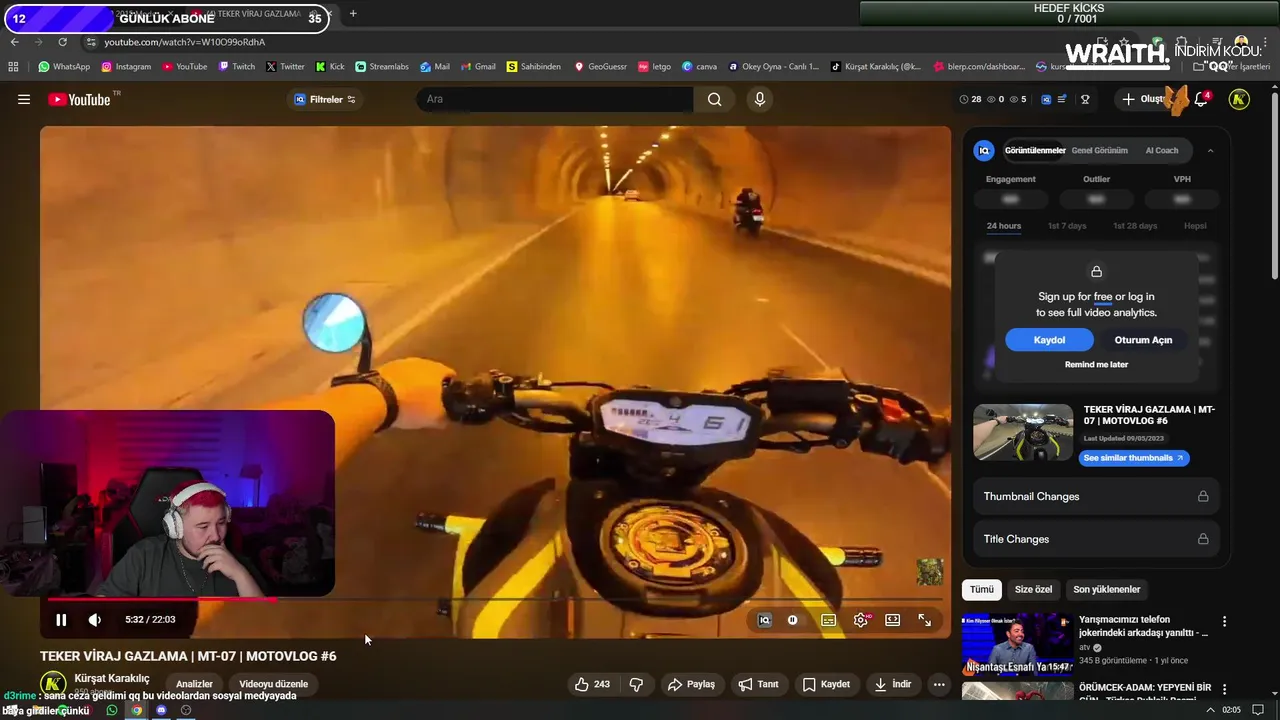1280x720 pixels.
Task: Click Videoyu düzenle edit button
Action: 273,684
